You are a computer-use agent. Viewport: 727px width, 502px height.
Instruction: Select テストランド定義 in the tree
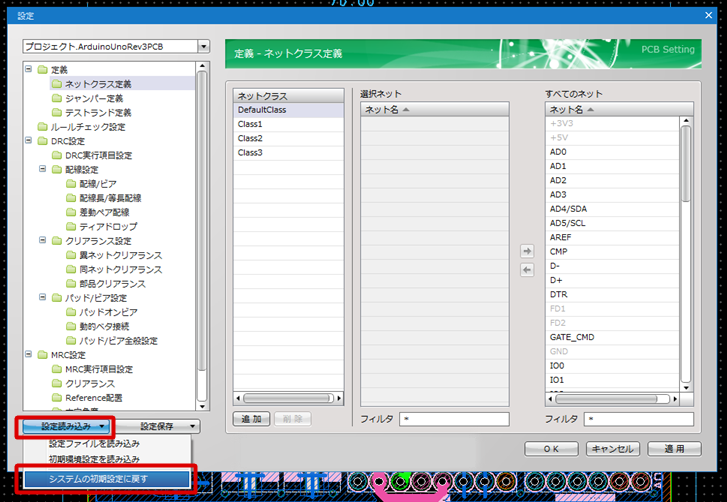pyautogui.click(x=98, y=113)
